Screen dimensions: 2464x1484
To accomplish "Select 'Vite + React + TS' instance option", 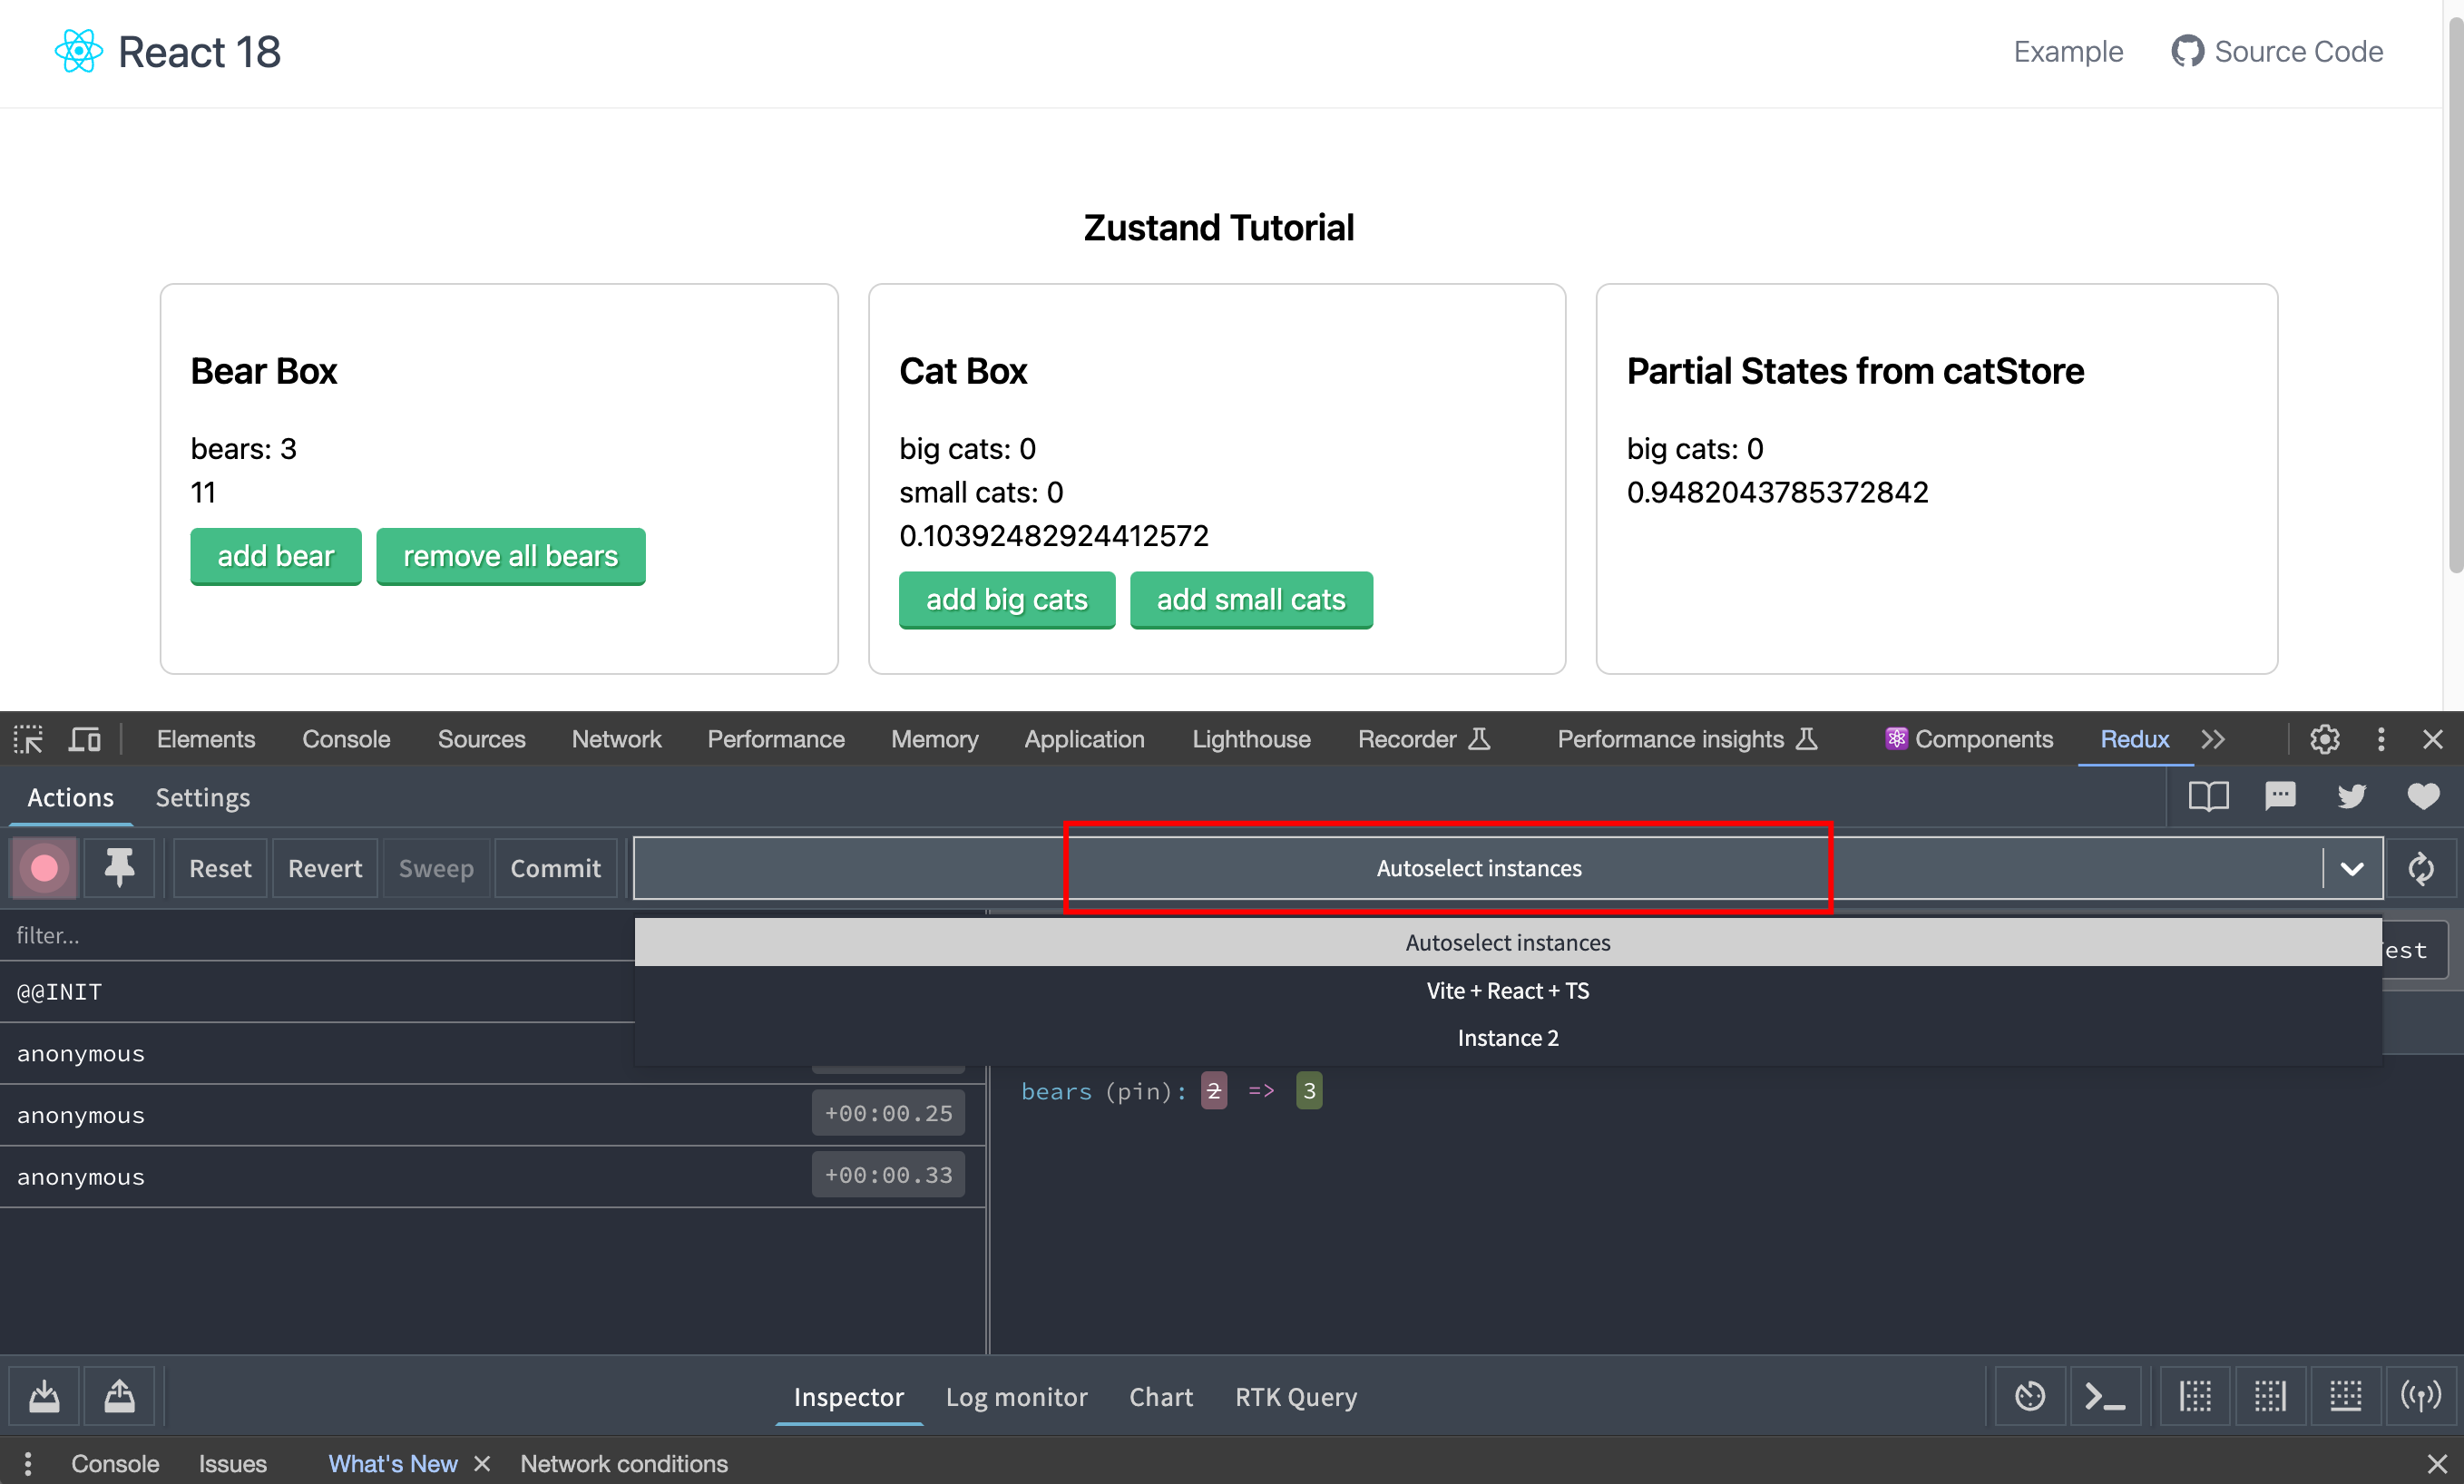I will (x=1507, y=991).
